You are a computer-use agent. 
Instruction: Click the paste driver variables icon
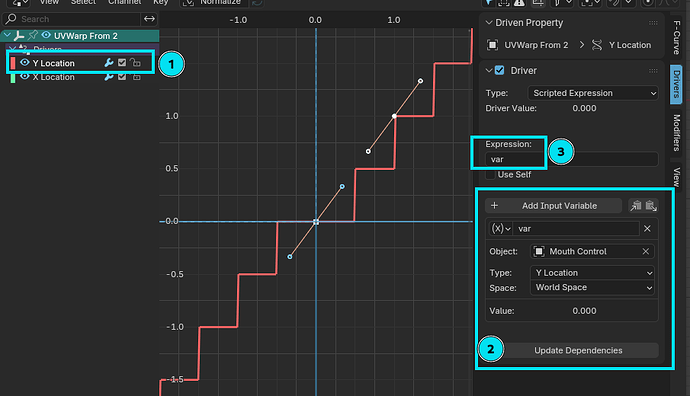coord(651,205)
